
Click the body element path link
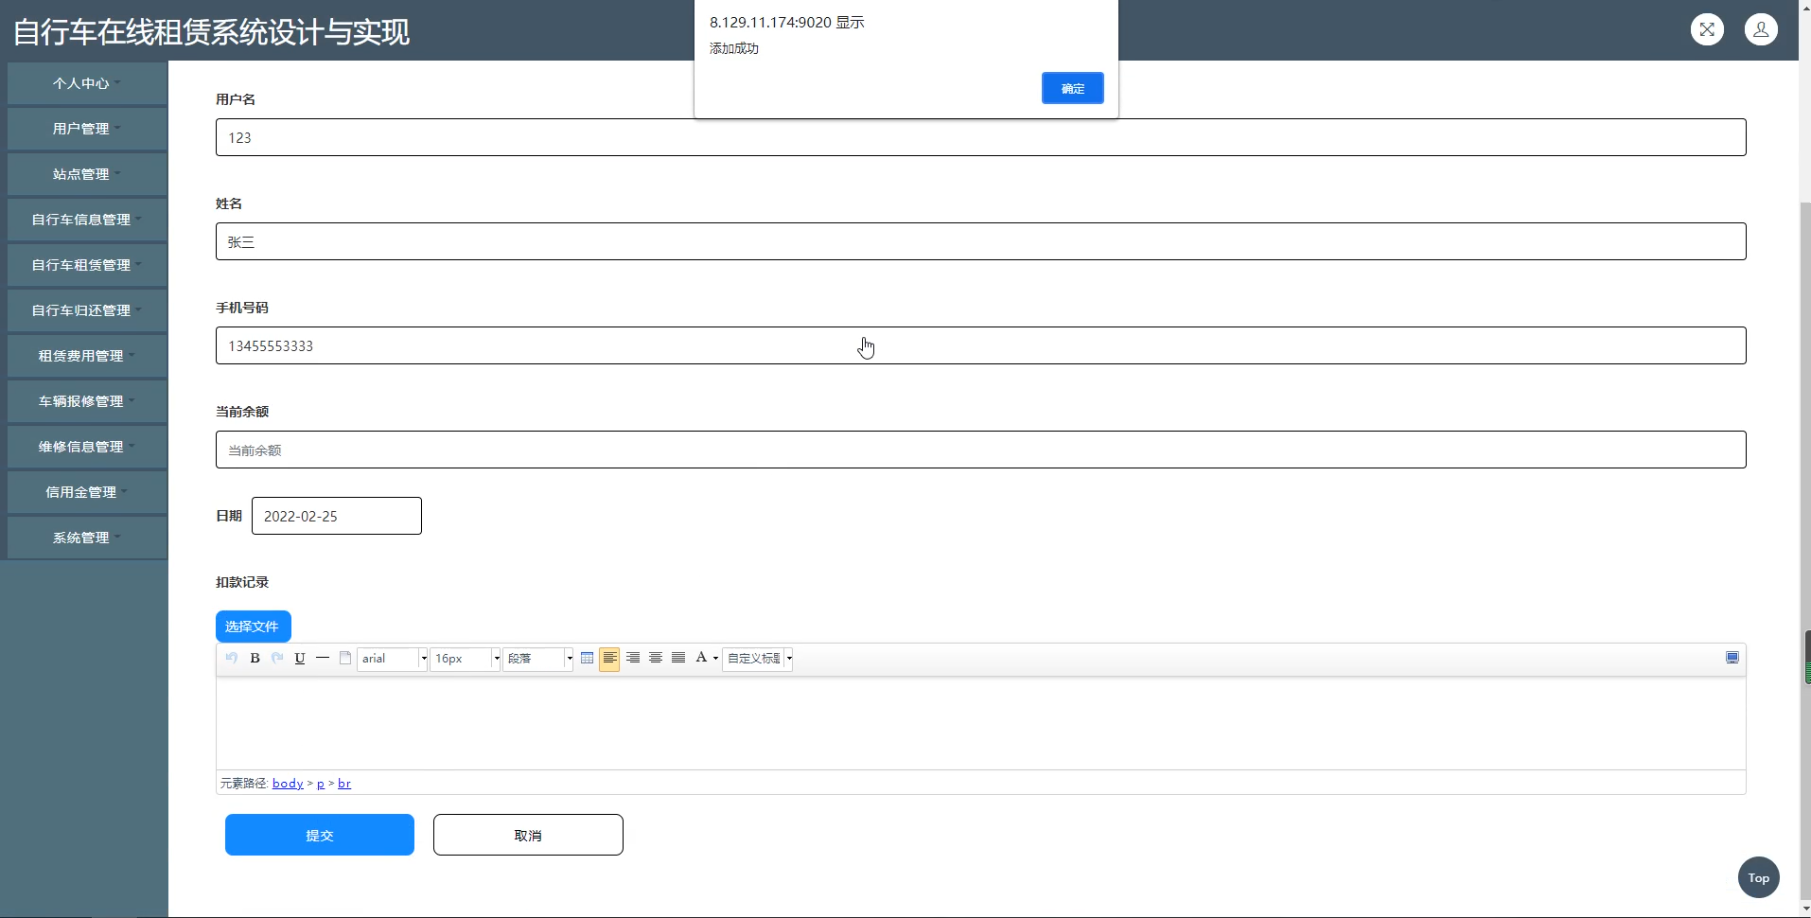pos(288,783)
